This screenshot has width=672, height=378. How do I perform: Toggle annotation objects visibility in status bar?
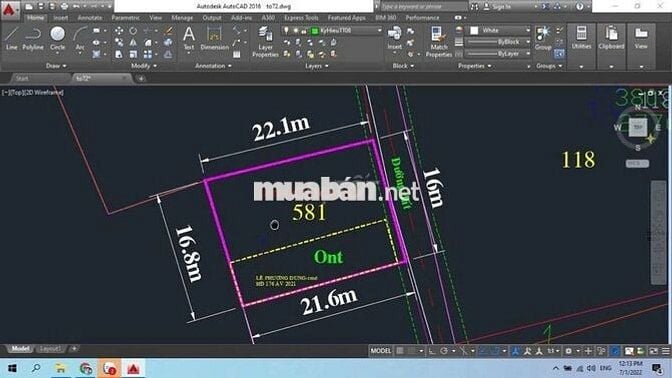(x=516, y=351)
